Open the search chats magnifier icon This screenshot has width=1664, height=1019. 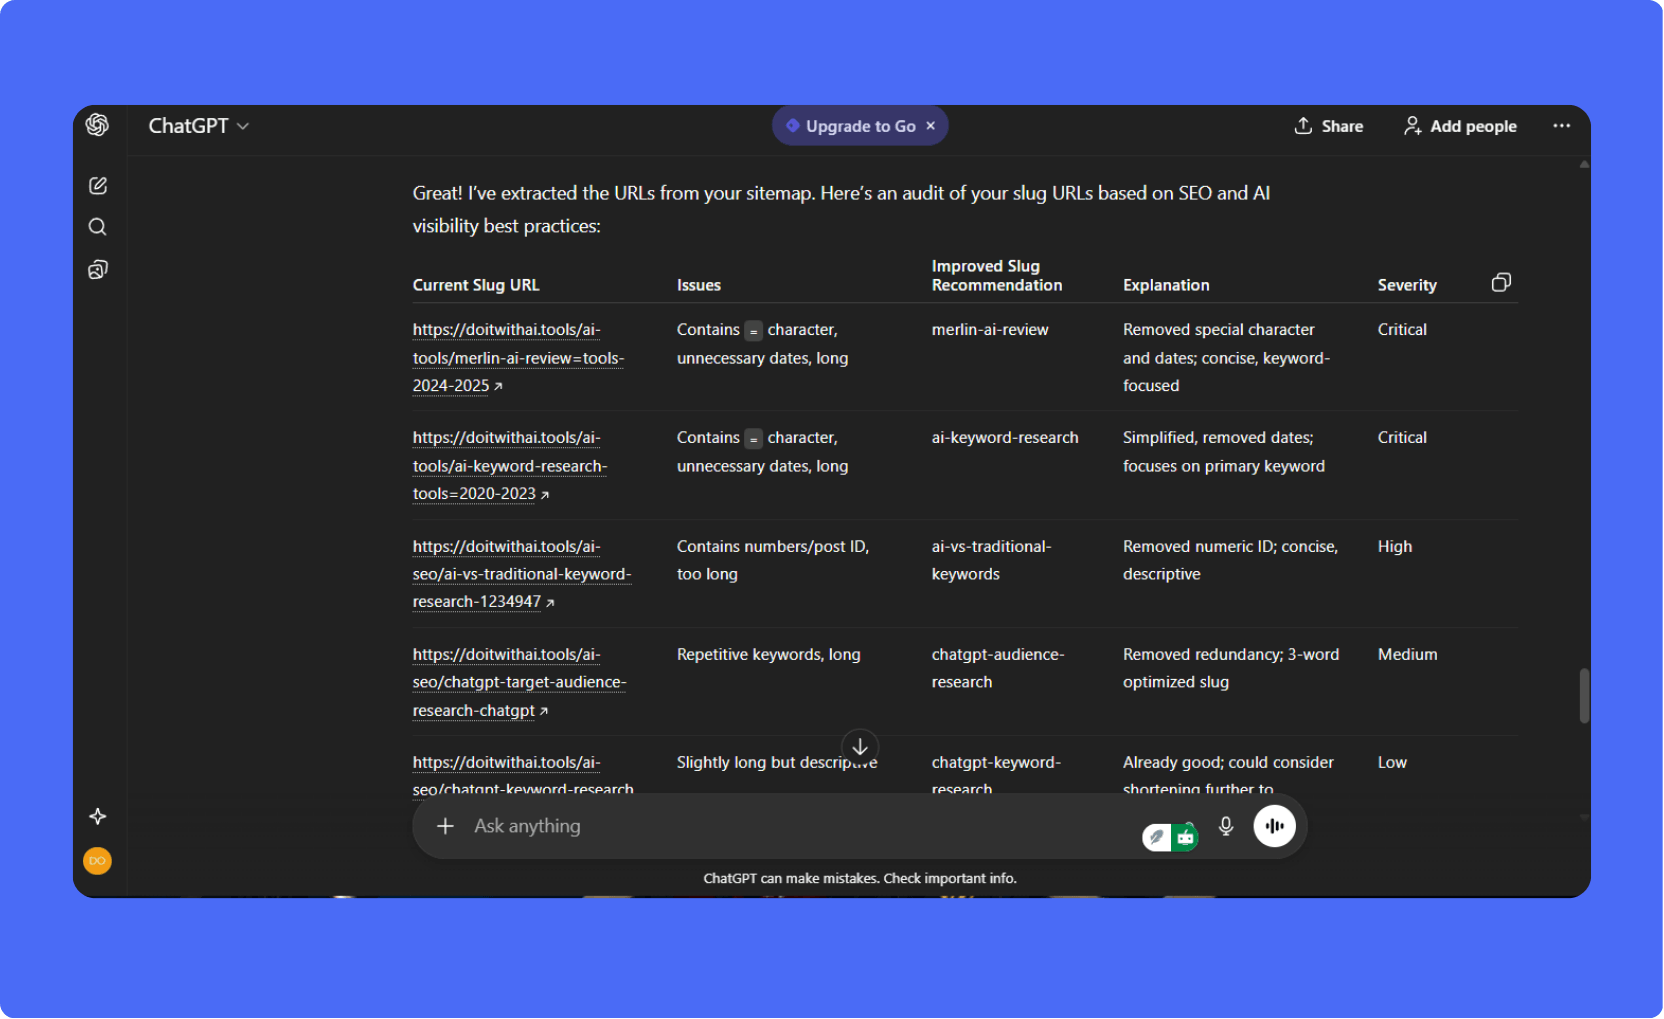pyautogui.click(x=98, y=227)
